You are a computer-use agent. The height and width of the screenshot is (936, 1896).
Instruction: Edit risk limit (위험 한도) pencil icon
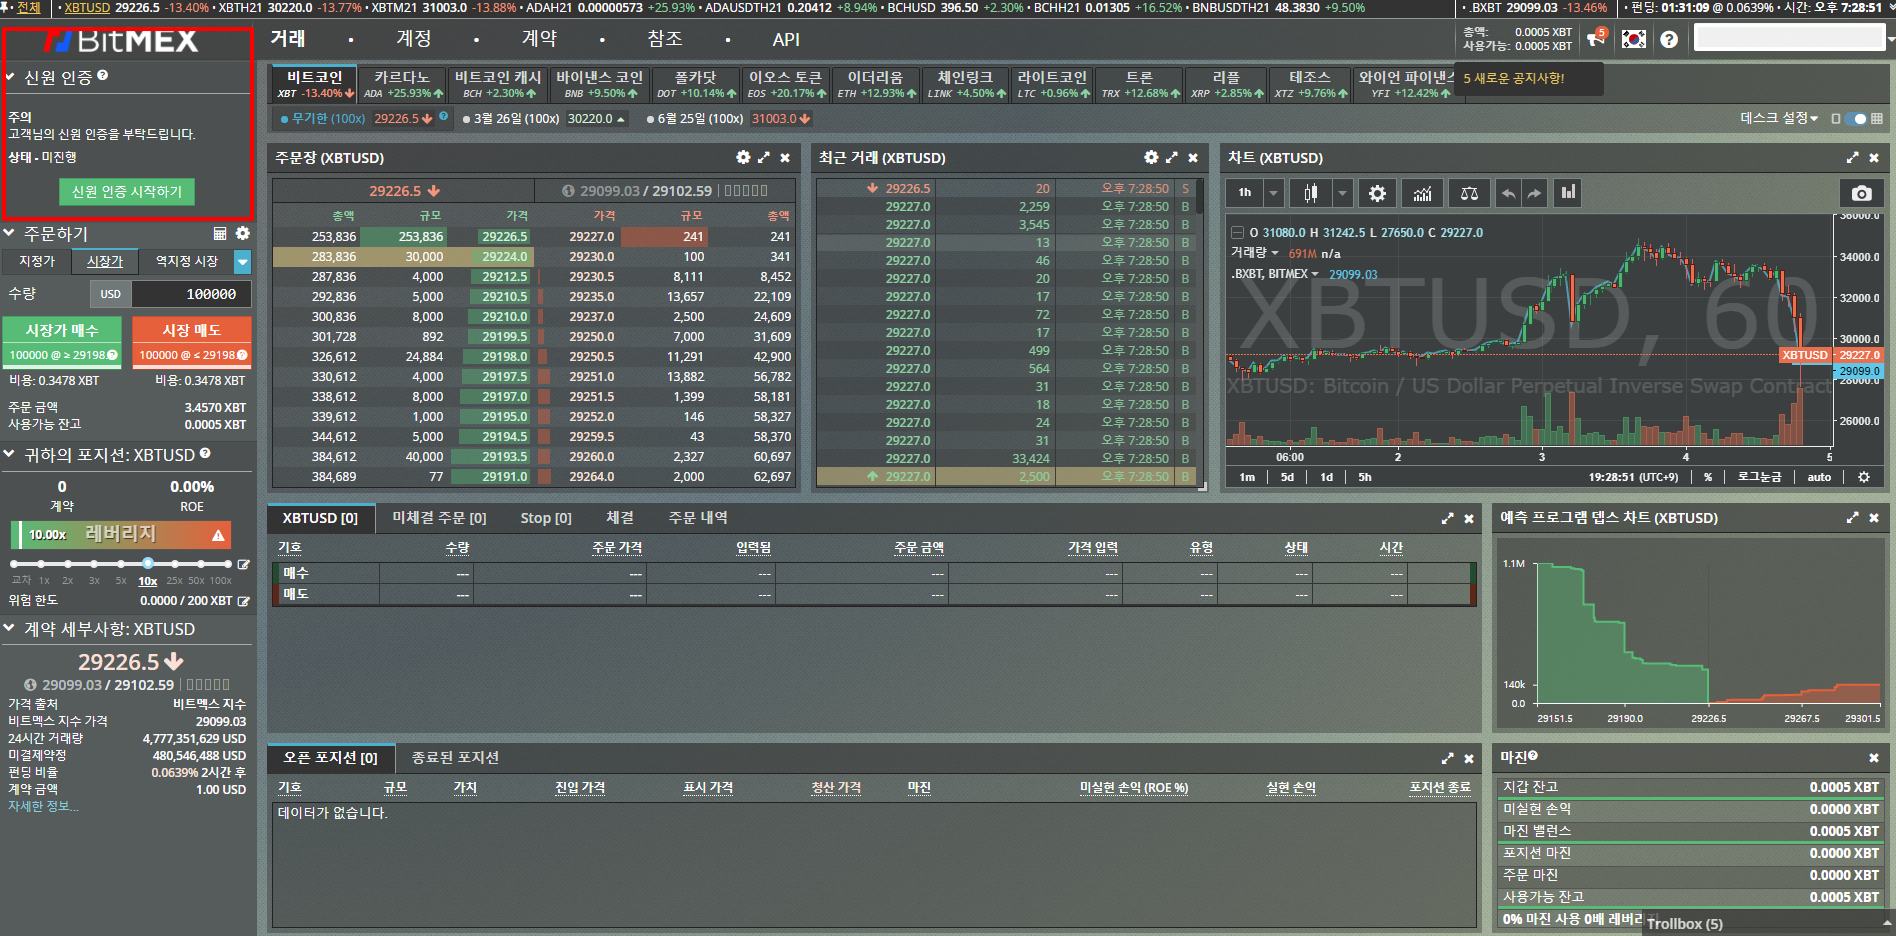[243, 601]
